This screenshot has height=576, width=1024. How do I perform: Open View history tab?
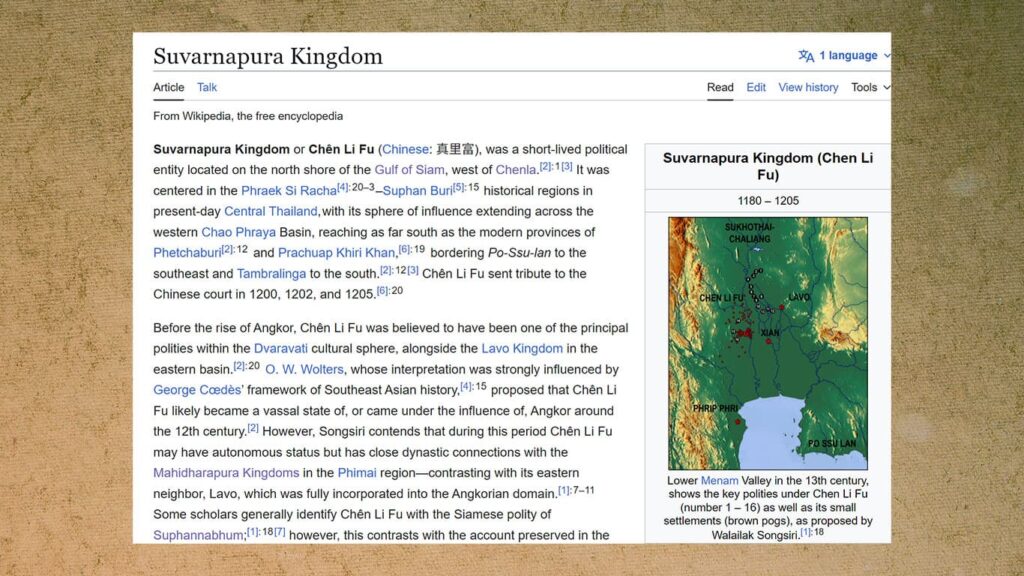point(808,88)
